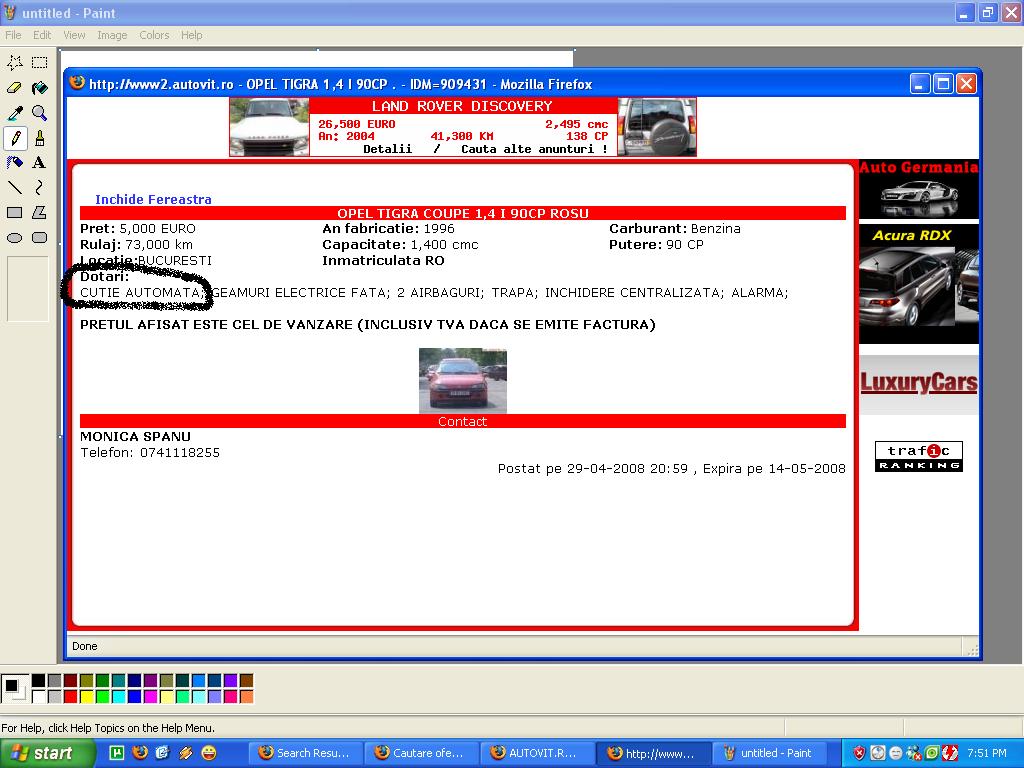This screenshot has width=1024, height=768.
Task: Pick the white color swatch
Action: point(39,696)
